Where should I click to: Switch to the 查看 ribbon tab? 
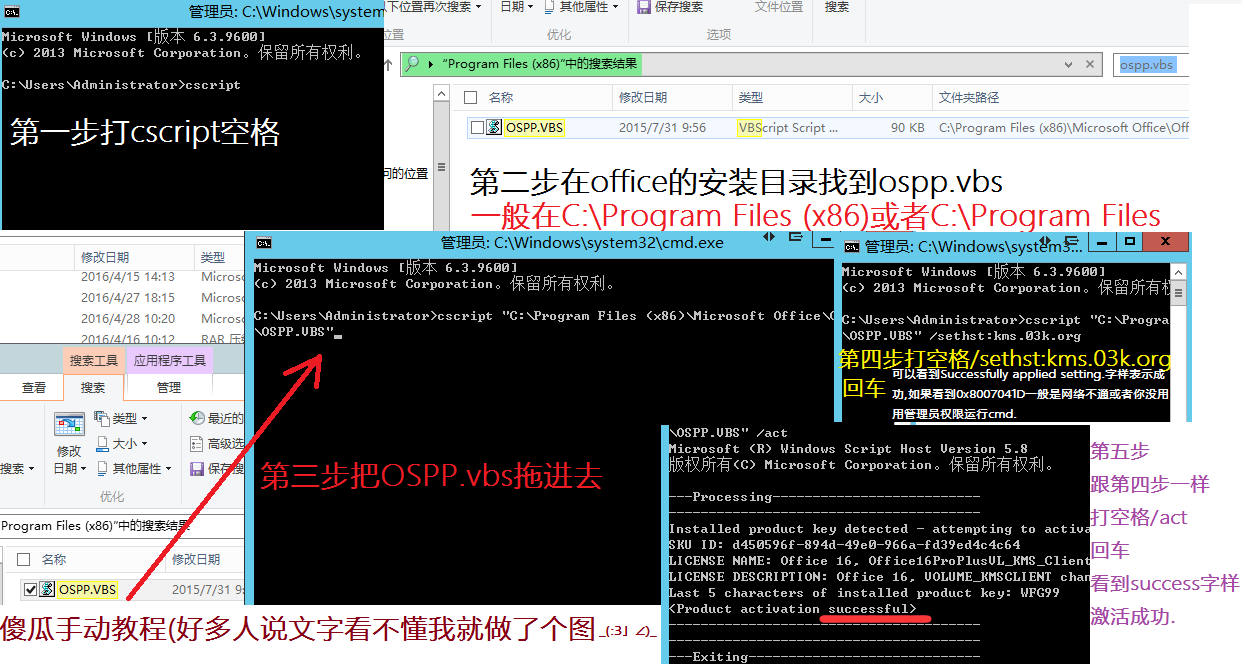[x=34, y=388]
